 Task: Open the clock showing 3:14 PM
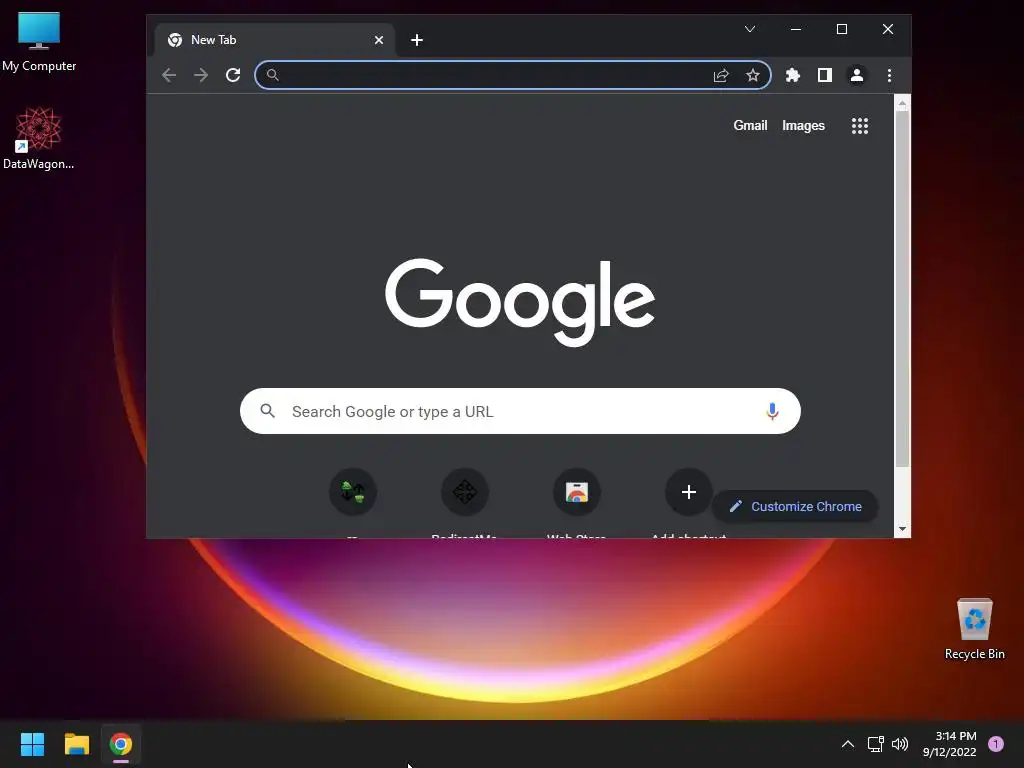coord(950,744)
